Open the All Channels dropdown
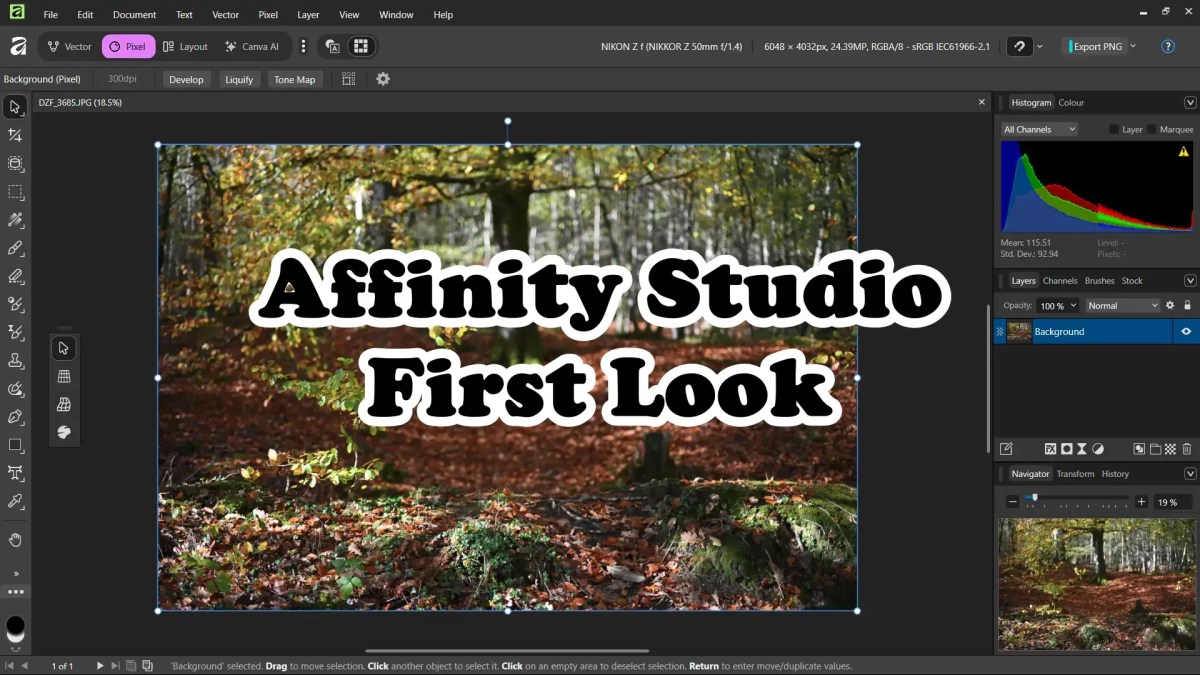 point(1038,128)
